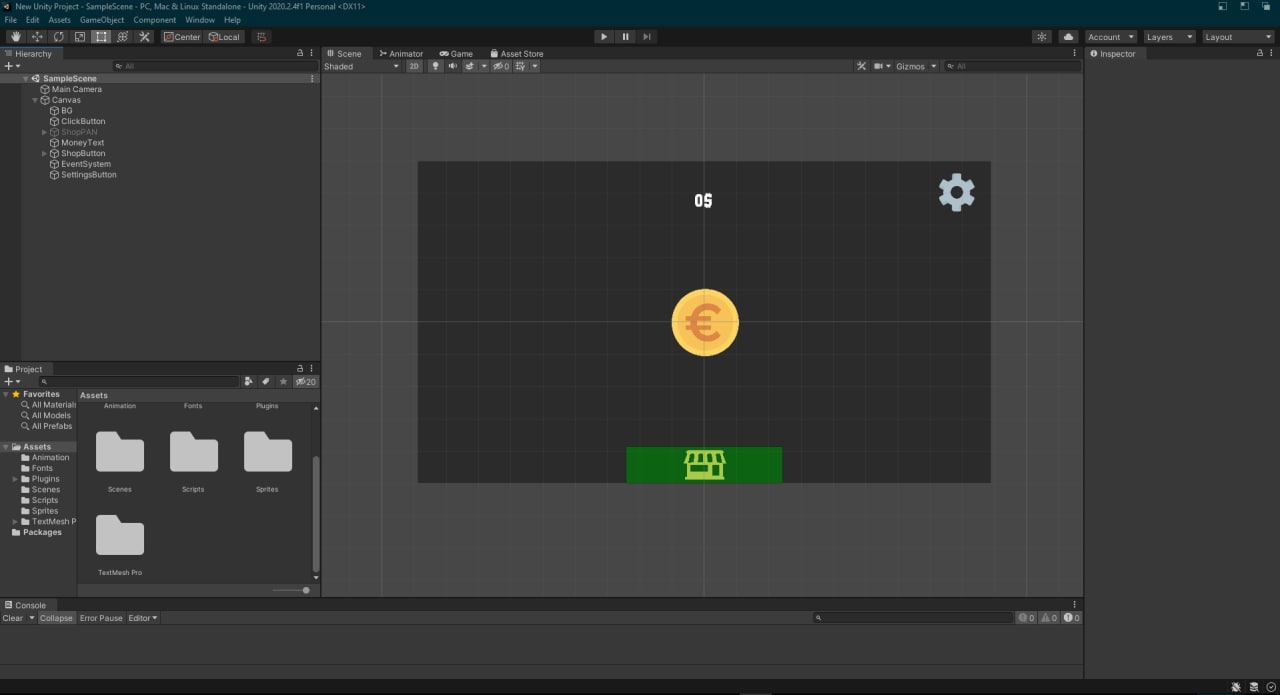Select the Transform tool
This screenshot has height=695, width=1280.
coord(123,37)
